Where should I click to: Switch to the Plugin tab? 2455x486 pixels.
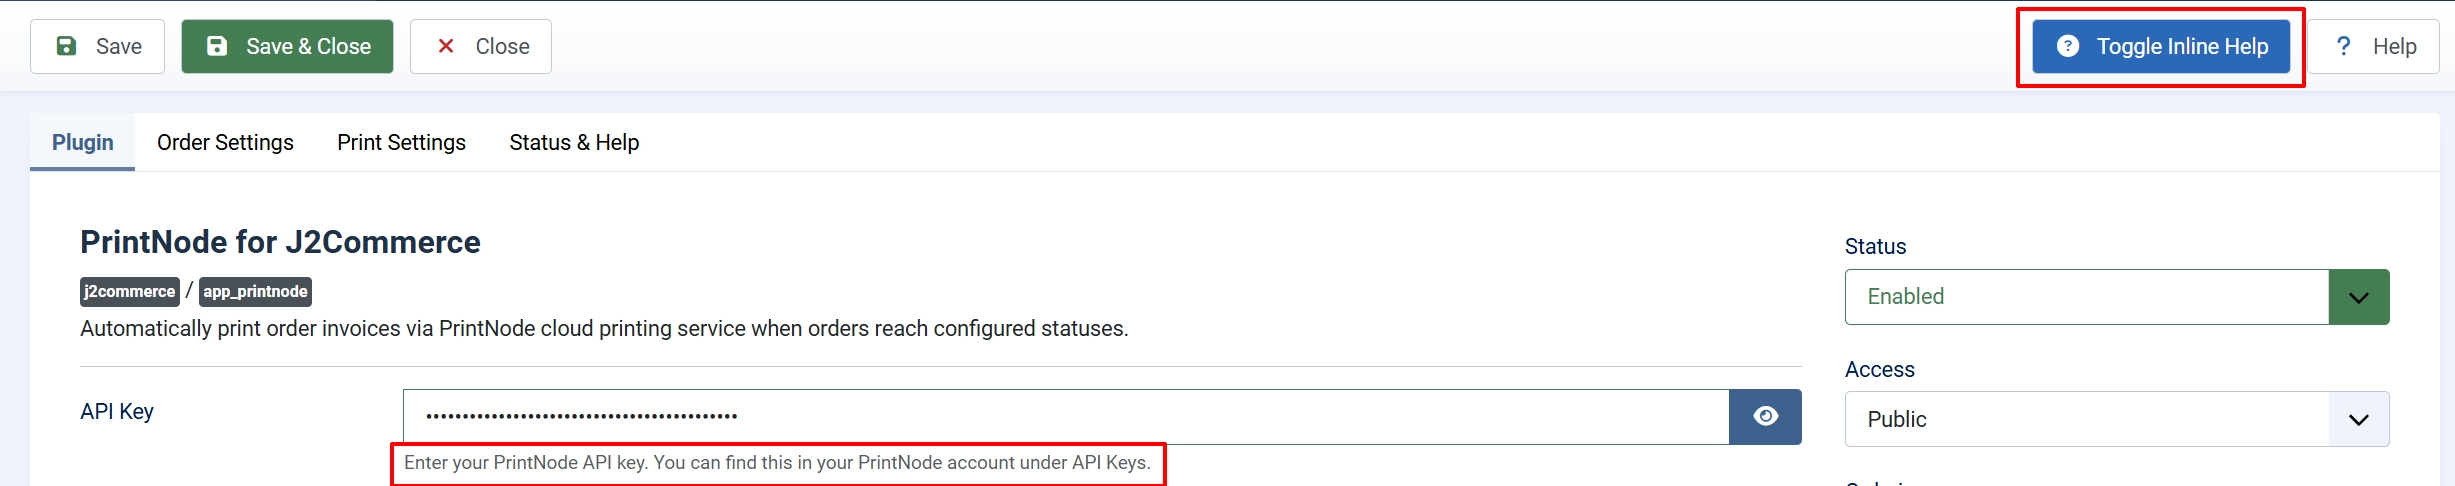point(83,142)
